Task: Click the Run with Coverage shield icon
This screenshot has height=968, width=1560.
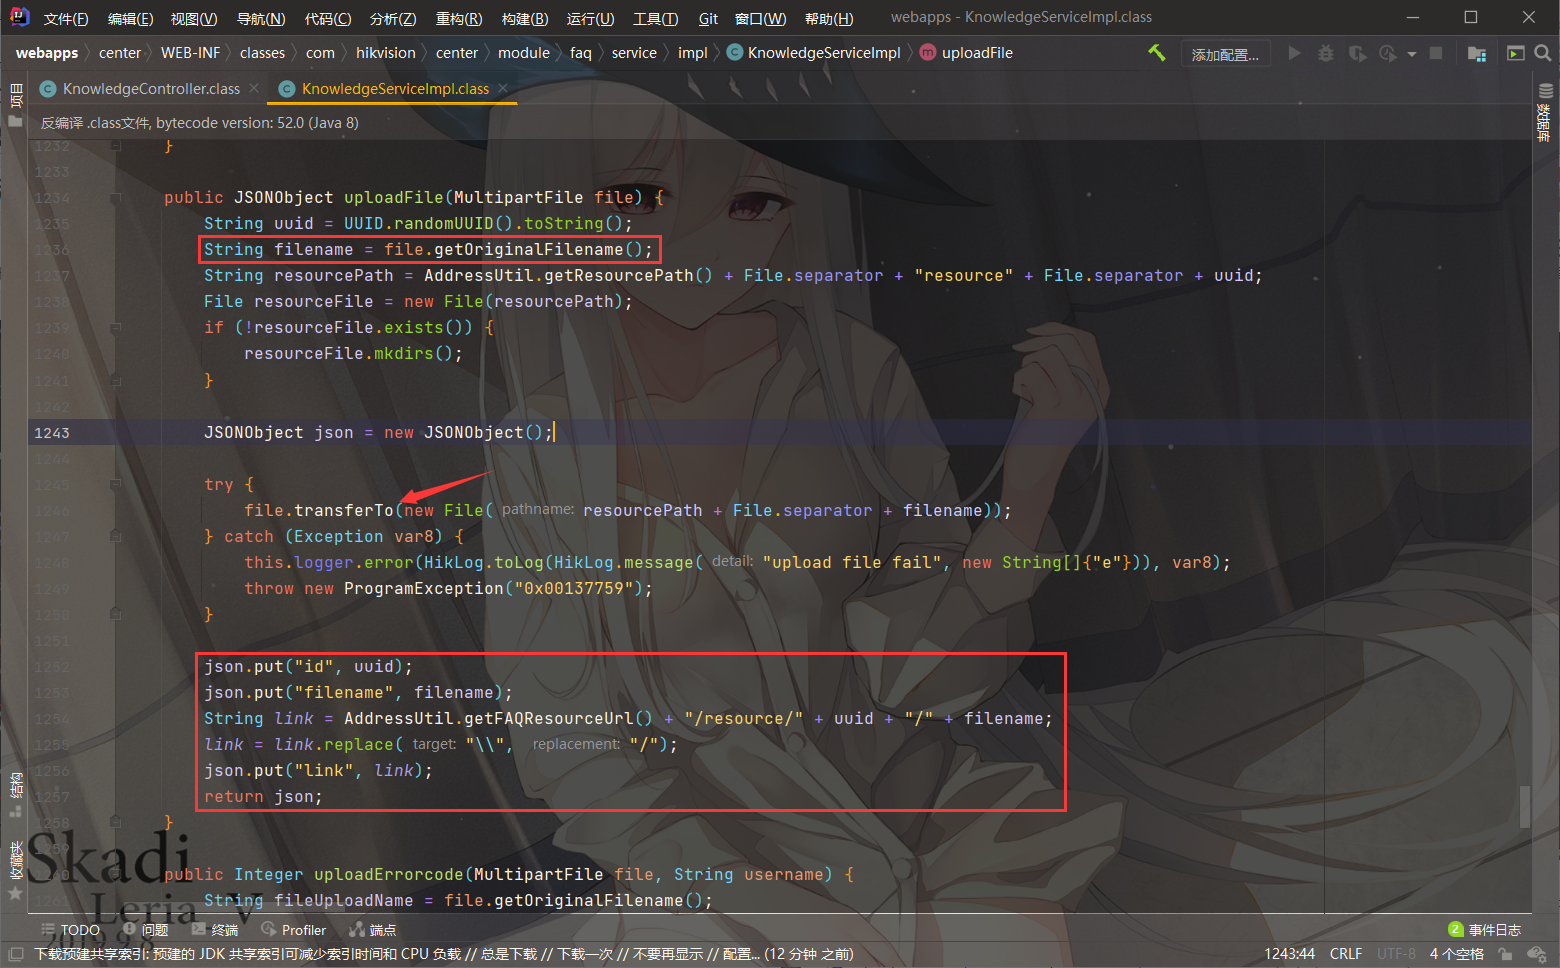Action: click(1357, 53)
